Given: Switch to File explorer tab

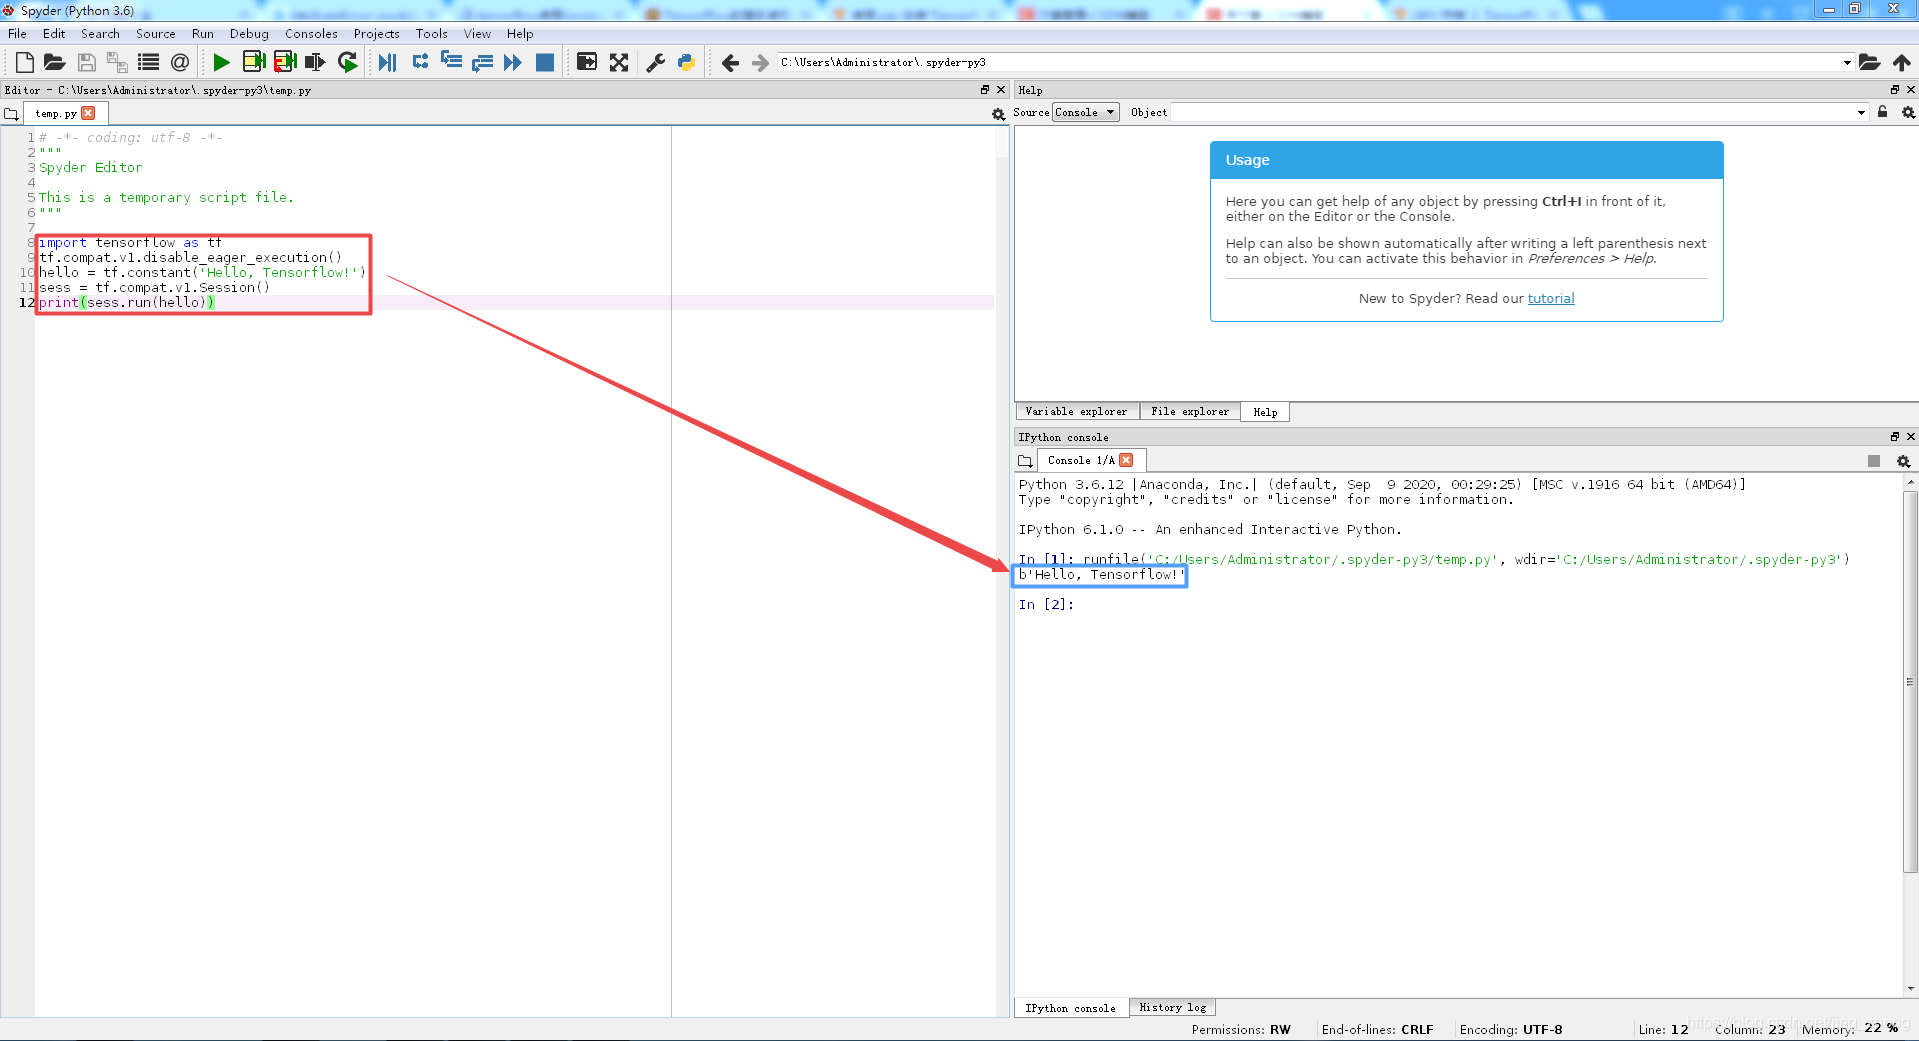Looking at the screenshot, I should pos(1189,411).
